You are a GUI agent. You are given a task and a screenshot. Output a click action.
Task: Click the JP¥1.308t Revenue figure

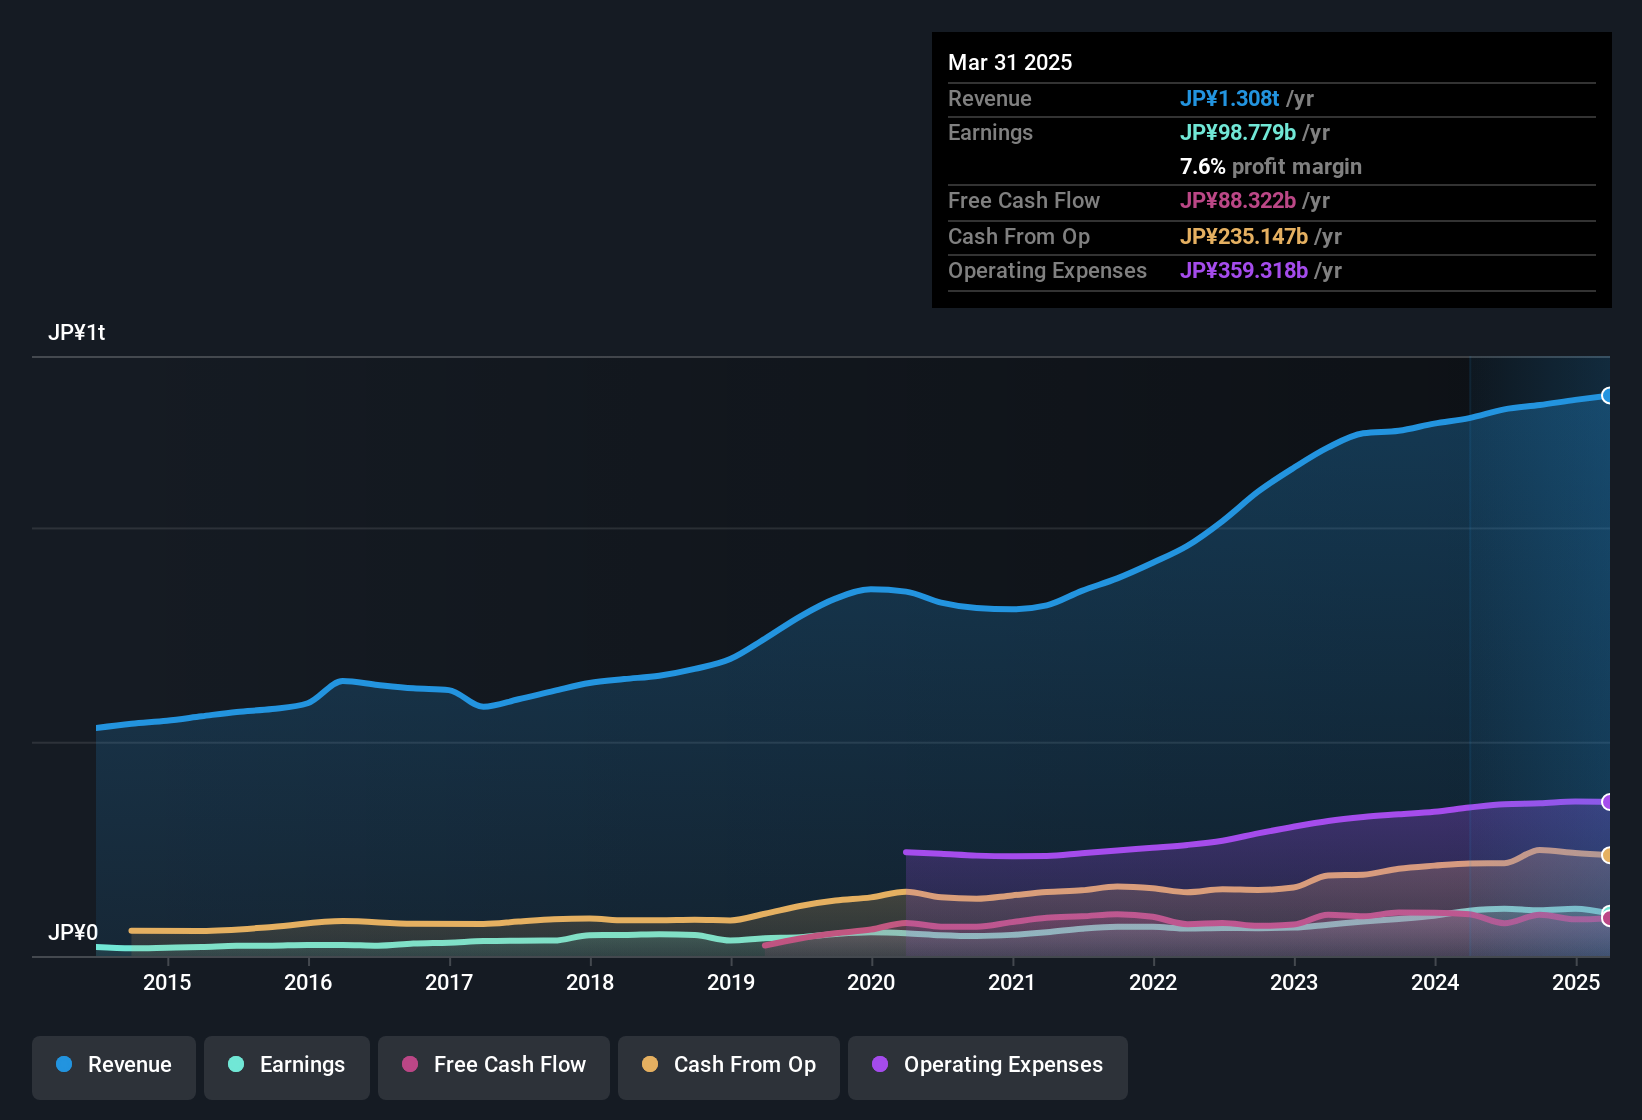1231,98
